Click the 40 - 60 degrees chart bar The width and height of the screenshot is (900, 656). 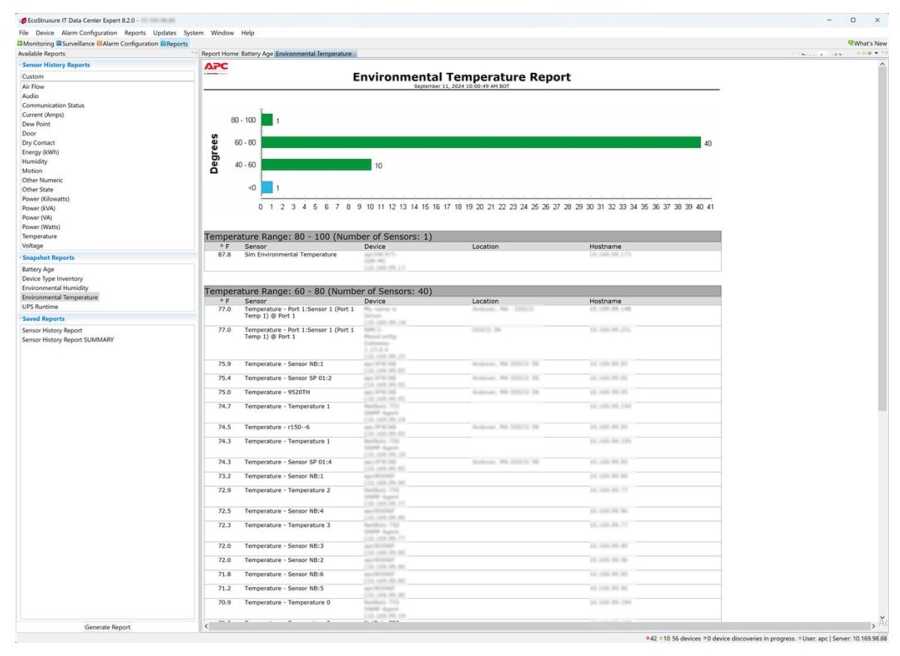pyautogui.click(x=316, y=165)
